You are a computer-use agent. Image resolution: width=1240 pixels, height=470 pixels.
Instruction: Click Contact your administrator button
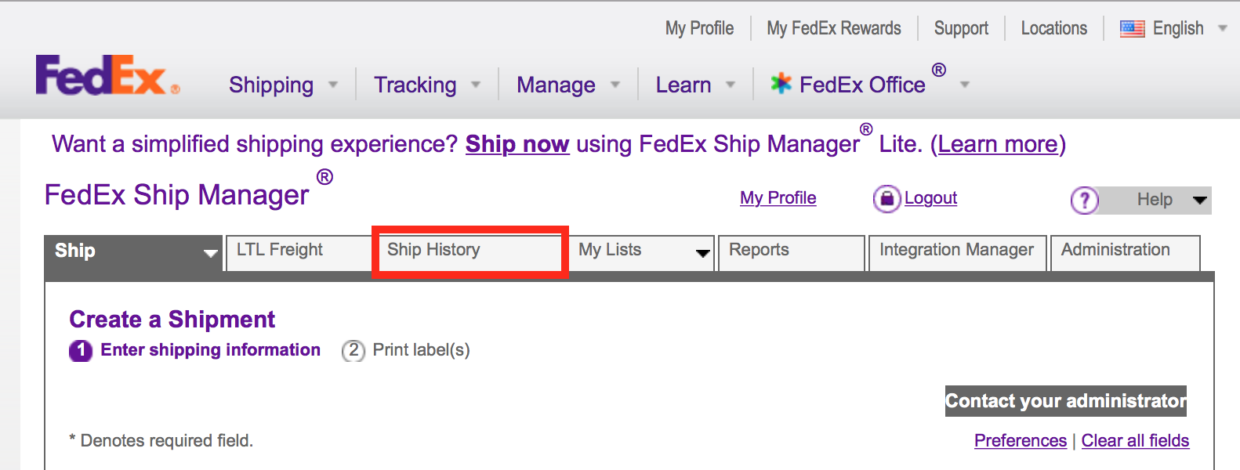(x=1066, y=402)
